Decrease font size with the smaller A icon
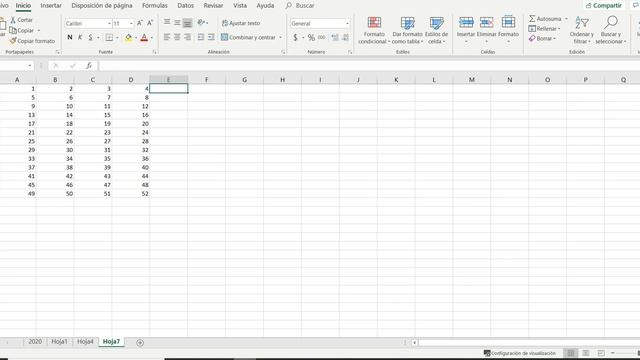The height and width of the screenshot is (360, 640). point(150,23)
